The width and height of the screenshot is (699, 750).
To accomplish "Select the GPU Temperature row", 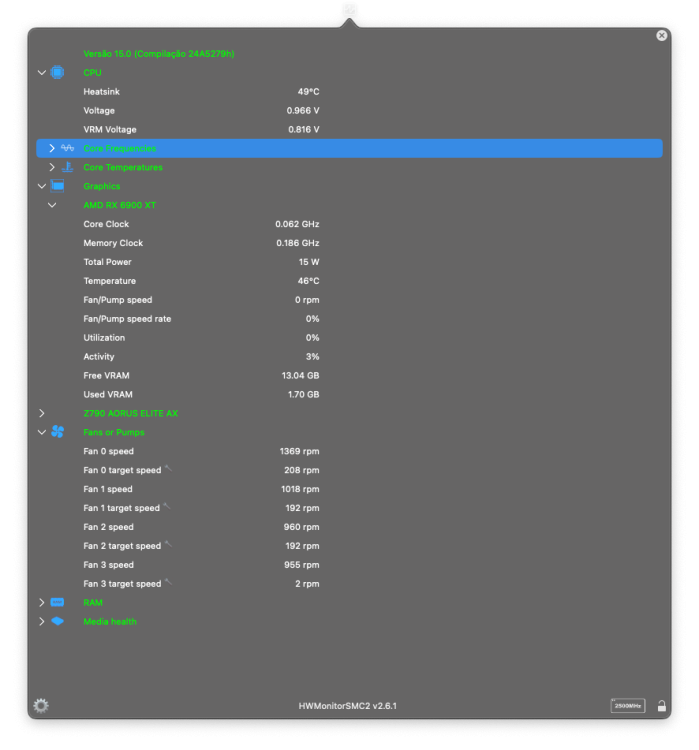I will point(349,281).
